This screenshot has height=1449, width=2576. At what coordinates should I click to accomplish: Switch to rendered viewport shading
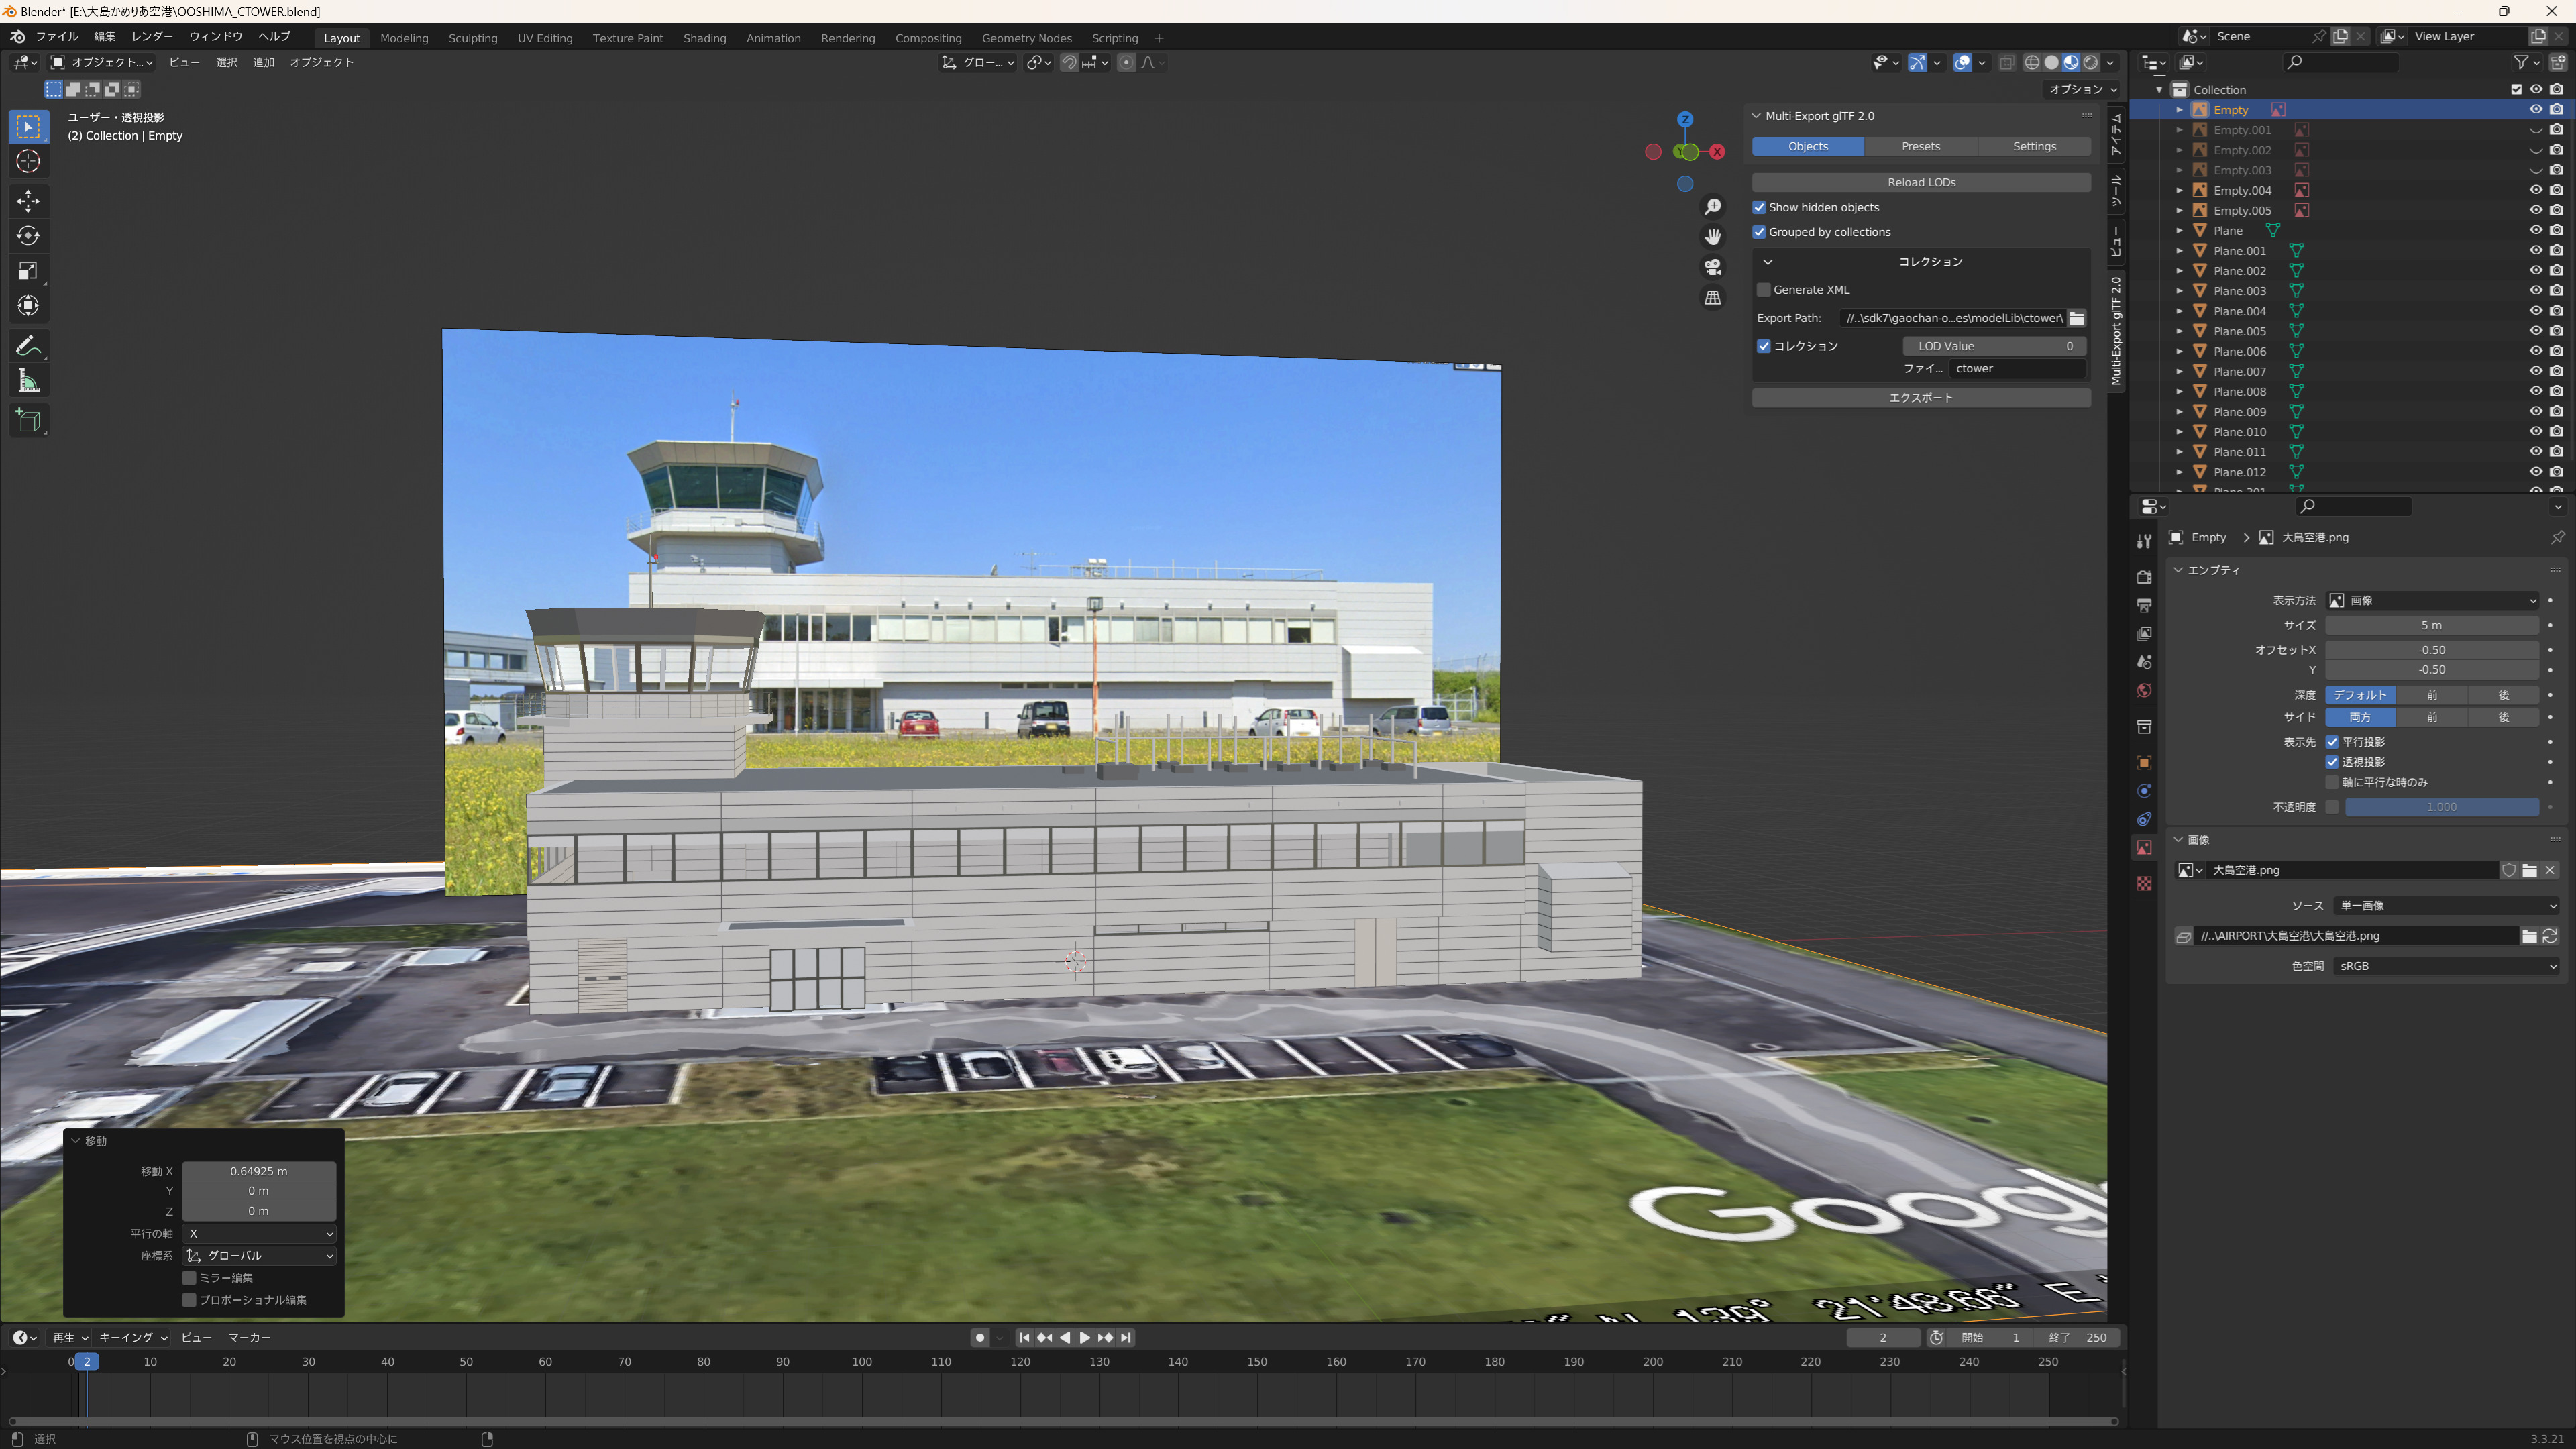coord(2091,62)
